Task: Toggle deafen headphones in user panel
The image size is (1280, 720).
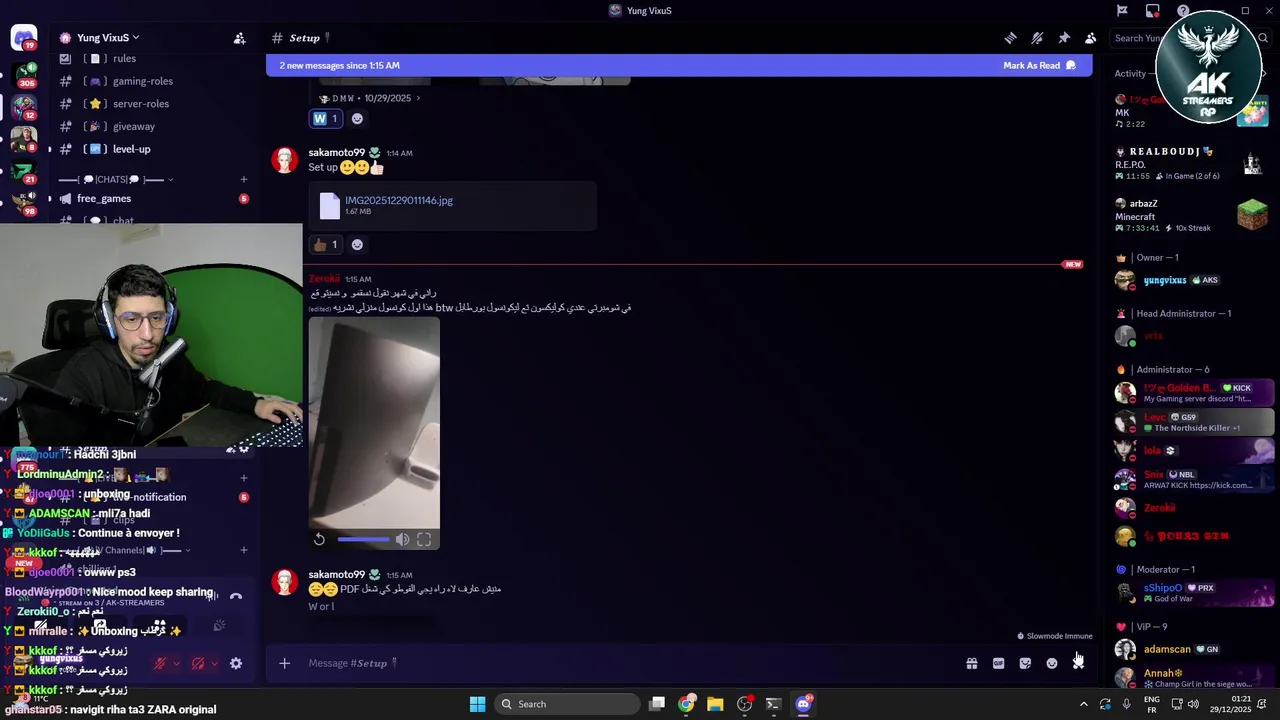Action: click(x=197, y=663)
